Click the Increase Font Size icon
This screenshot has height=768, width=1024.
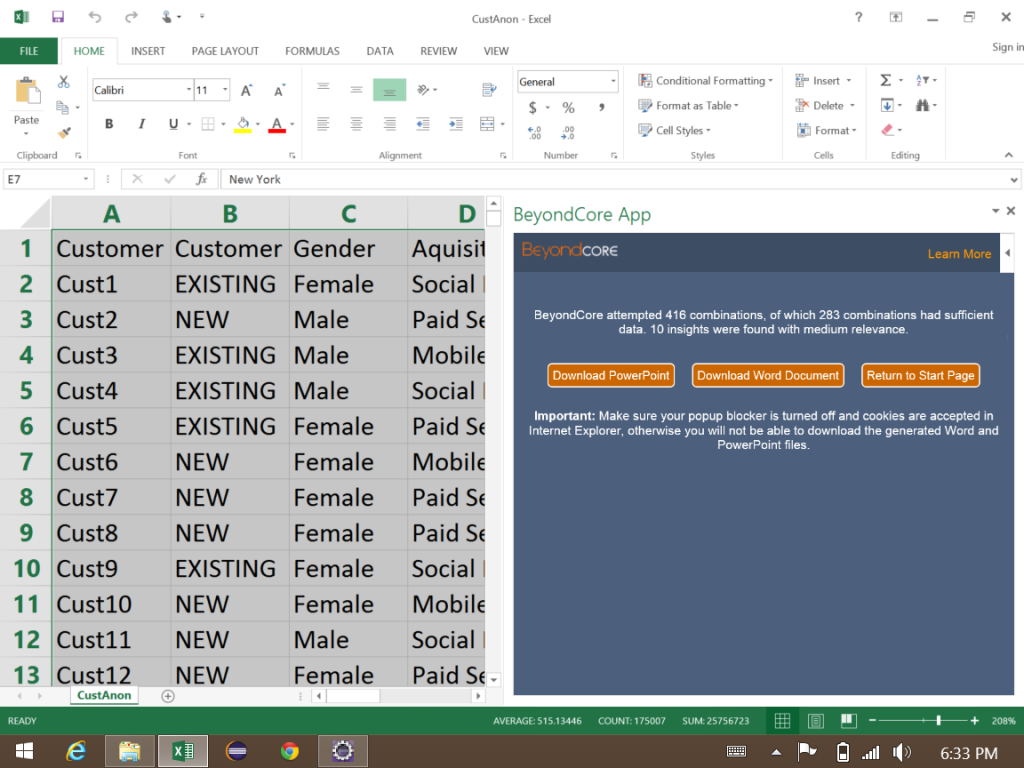tap(247, 90)
